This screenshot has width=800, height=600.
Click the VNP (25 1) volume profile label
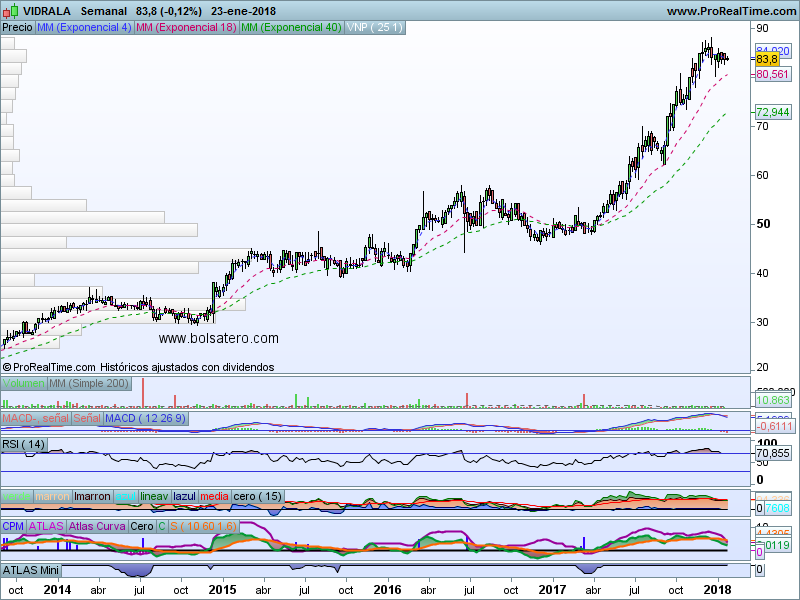point(374,27)
